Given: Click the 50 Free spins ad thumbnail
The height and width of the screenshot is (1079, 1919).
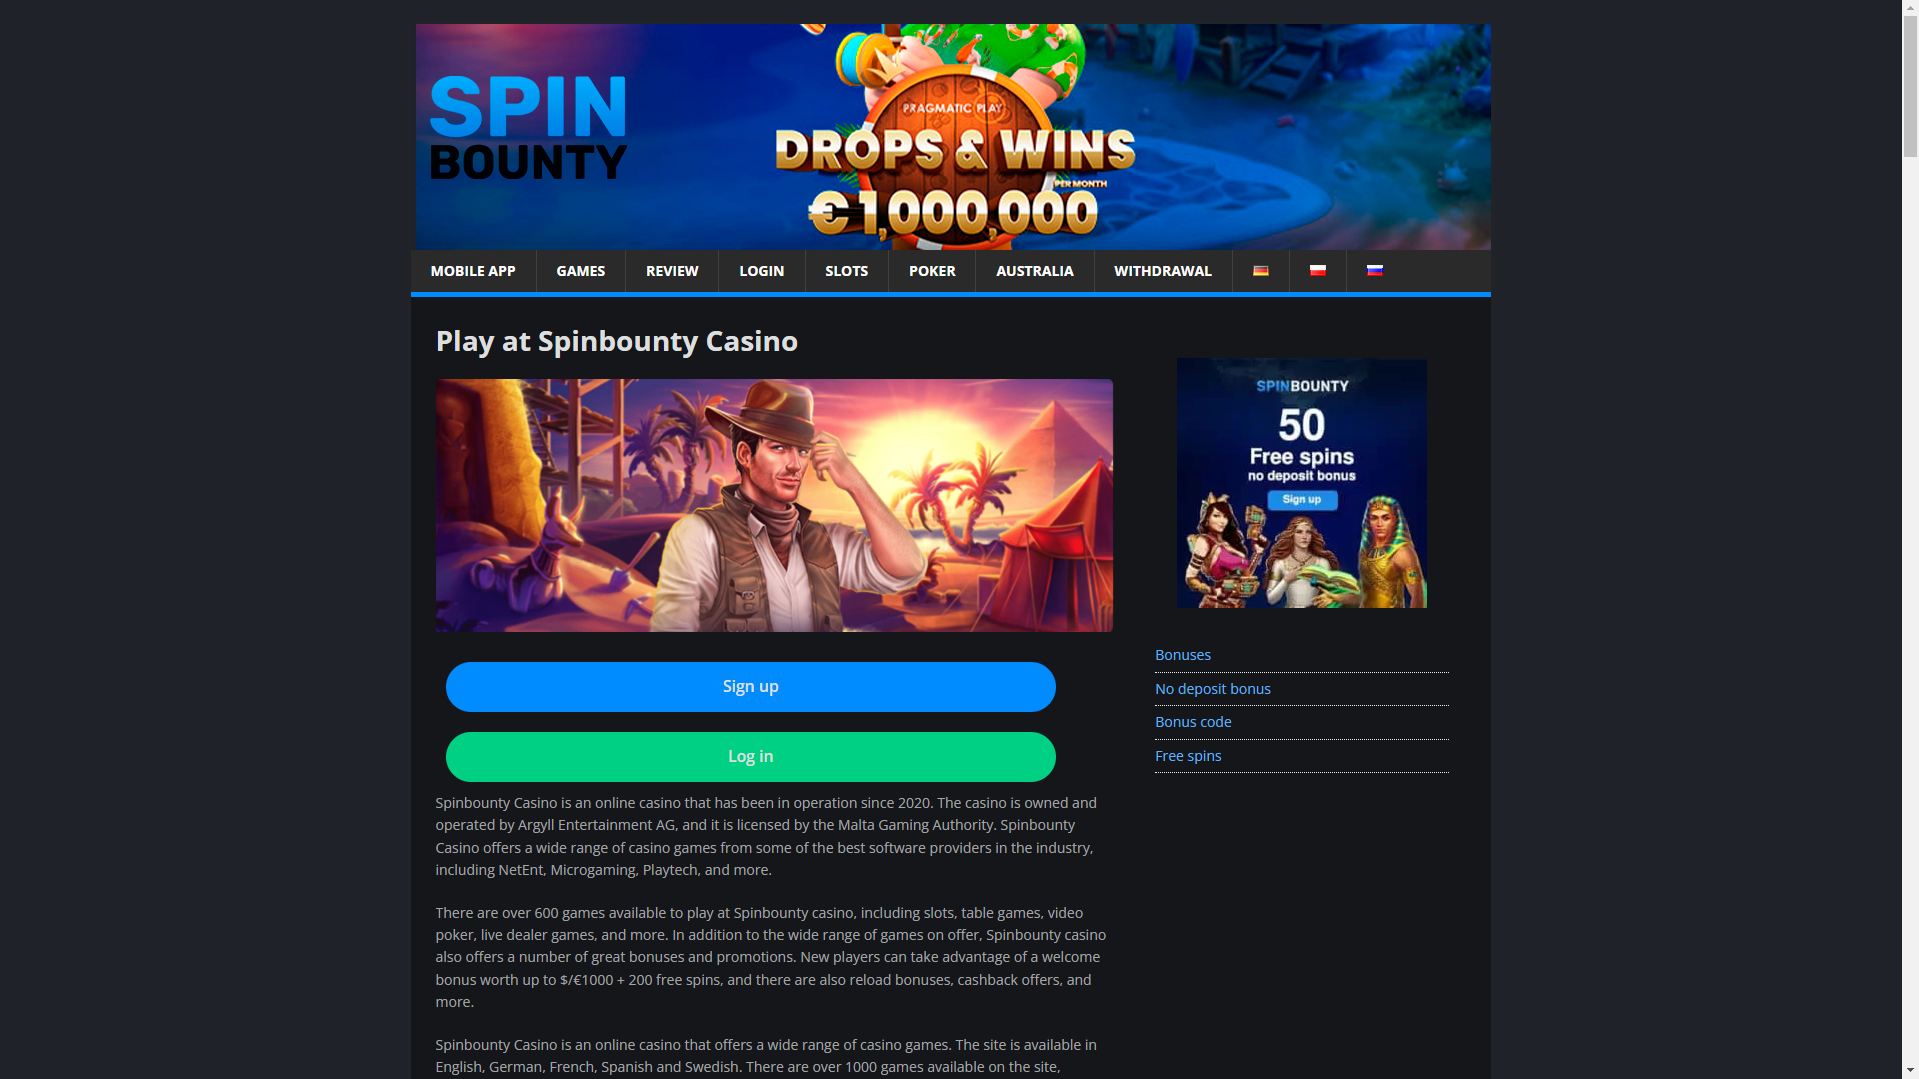Looking at the screenshot, I should [x=1302, y=483].
